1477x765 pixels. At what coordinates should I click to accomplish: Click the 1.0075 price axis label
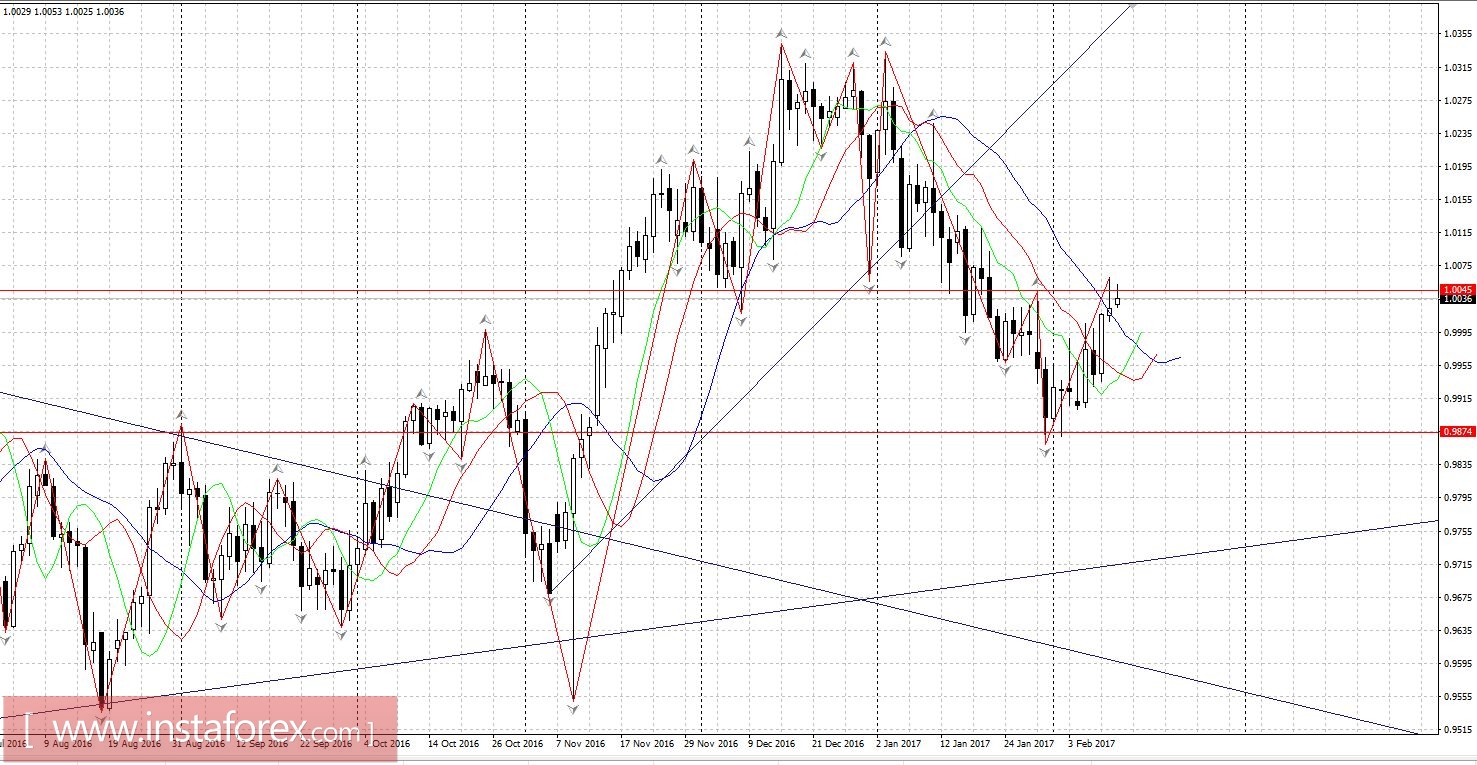tap(1457, 266)
